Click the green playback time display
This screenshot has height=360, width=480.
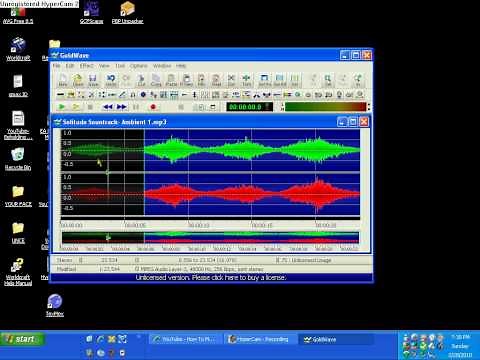point(249,107)
